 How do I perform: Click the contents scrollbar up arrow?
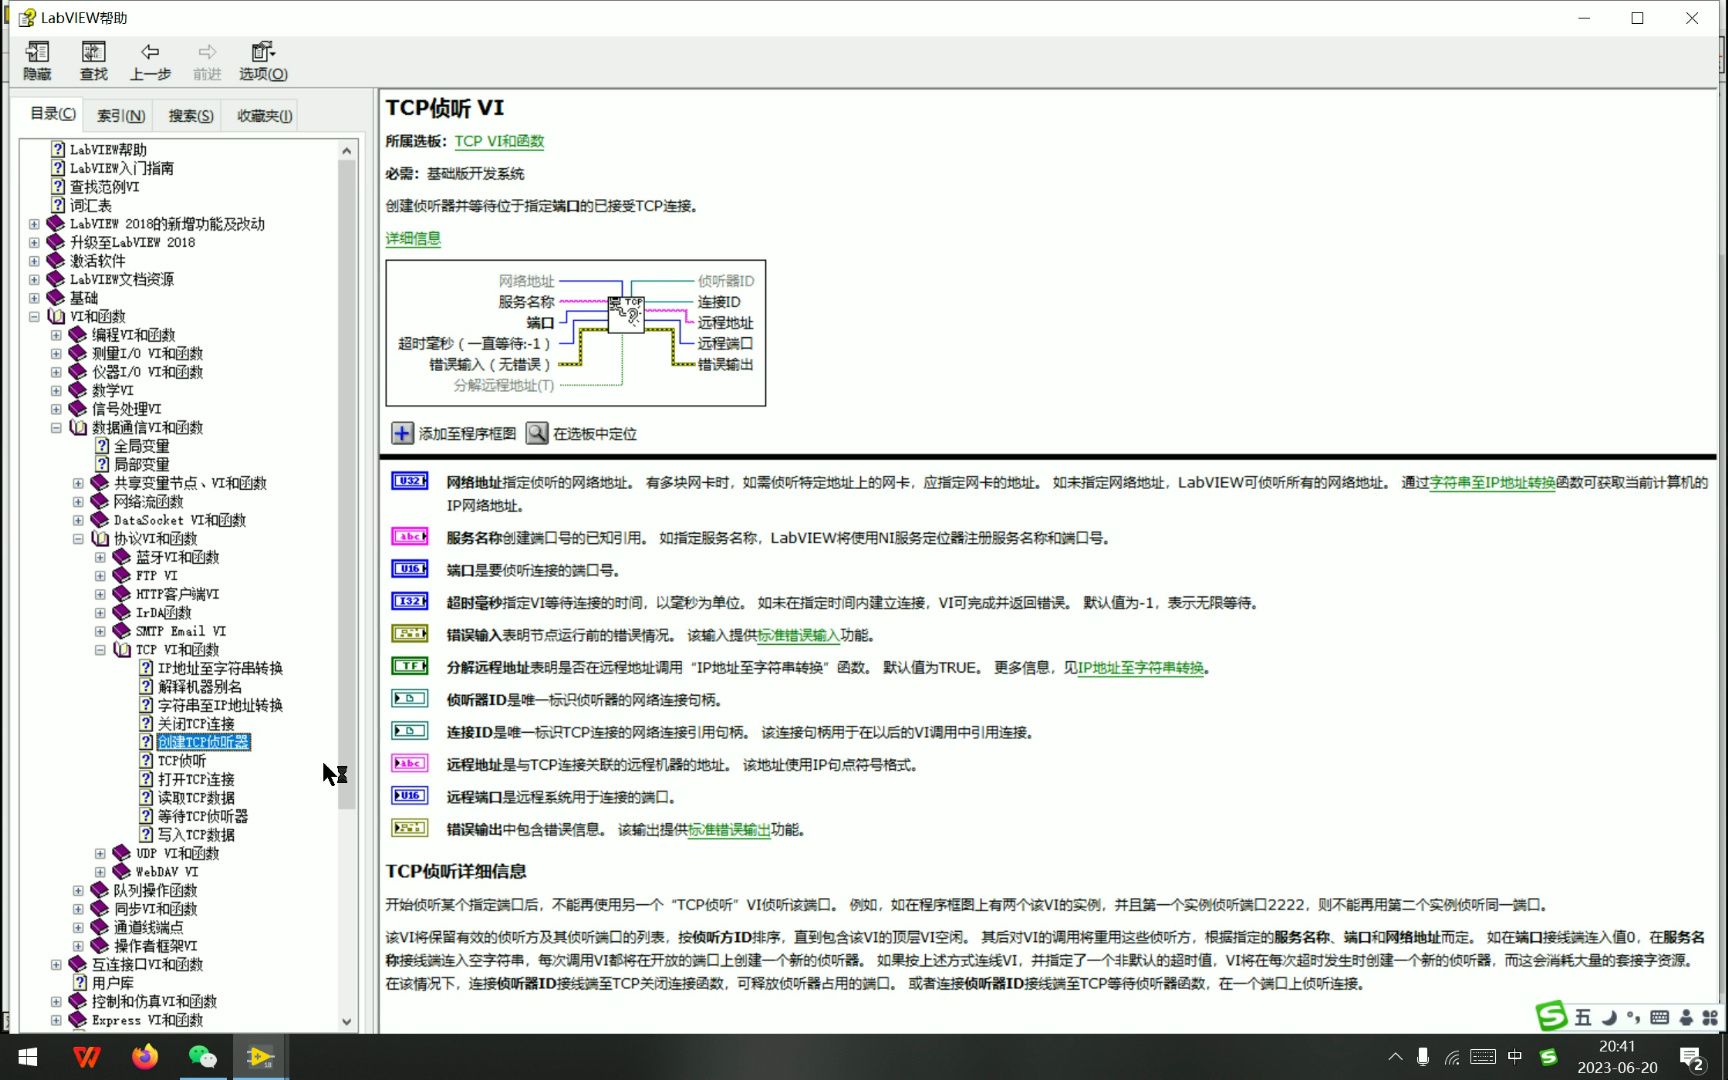pos(347,150)
